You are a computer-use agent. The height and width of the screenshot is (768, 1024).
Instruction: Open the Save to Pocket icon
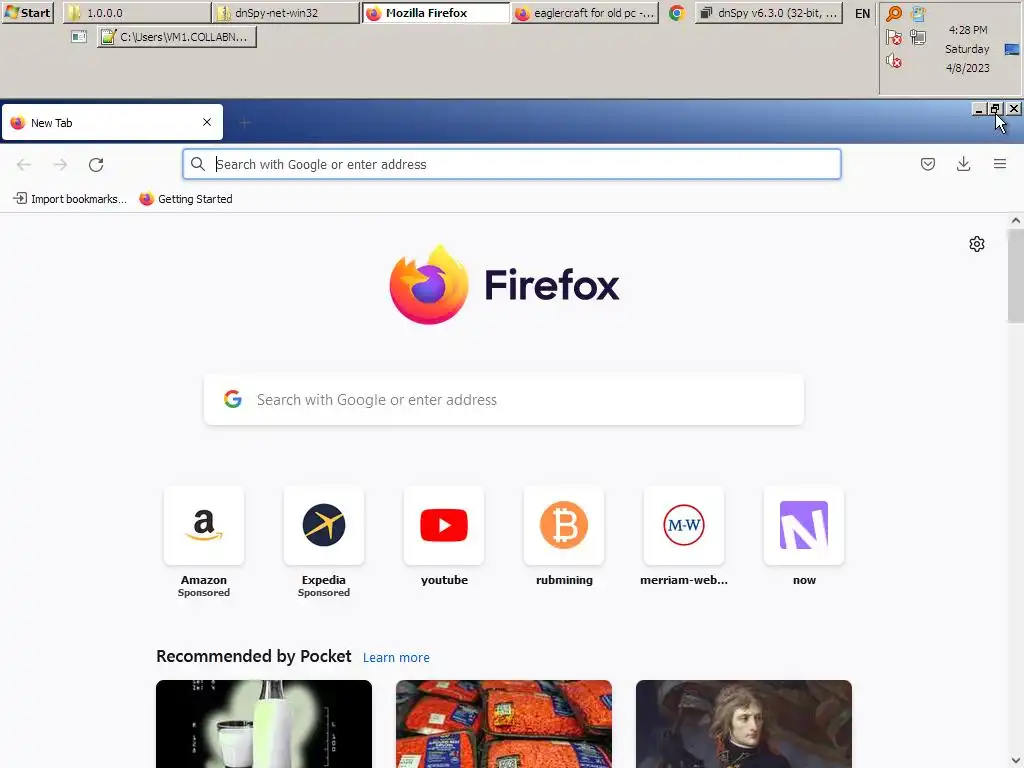click(x=927, y=164)
